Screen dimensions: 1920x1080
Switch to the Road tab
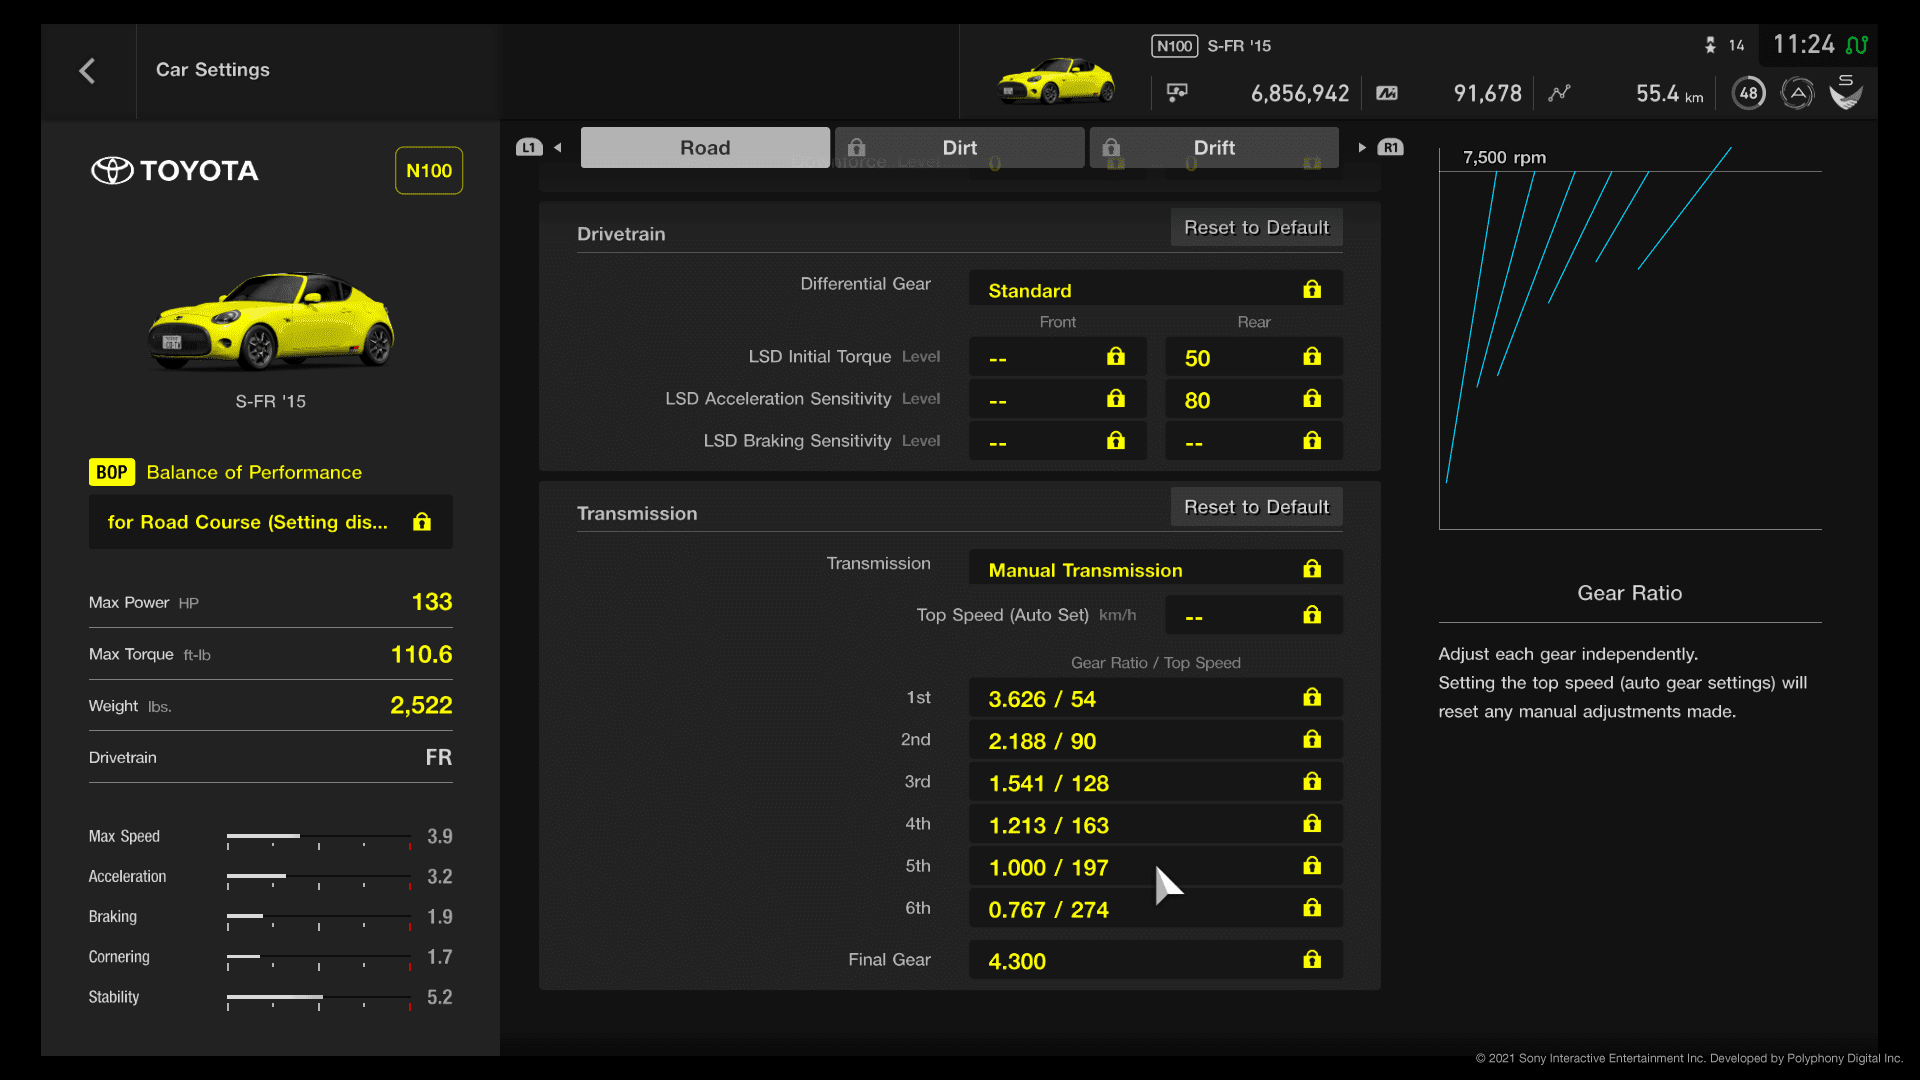pyautogui.click(x=704, y=146)
